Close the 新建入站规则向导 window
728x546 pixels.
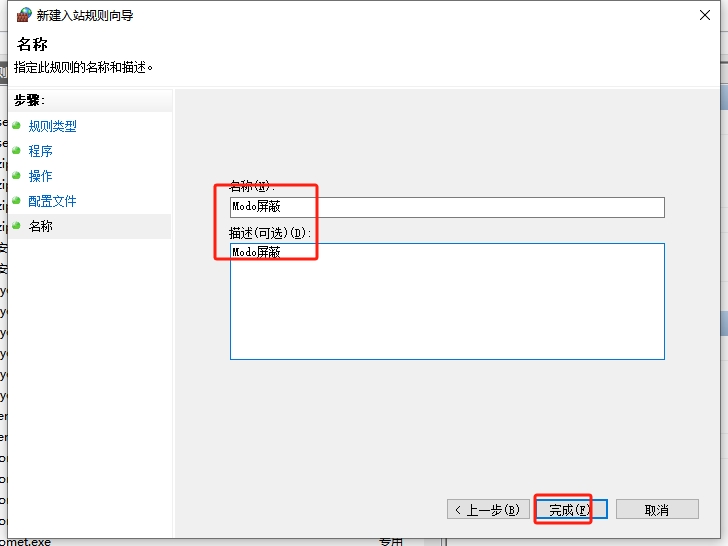705,15
